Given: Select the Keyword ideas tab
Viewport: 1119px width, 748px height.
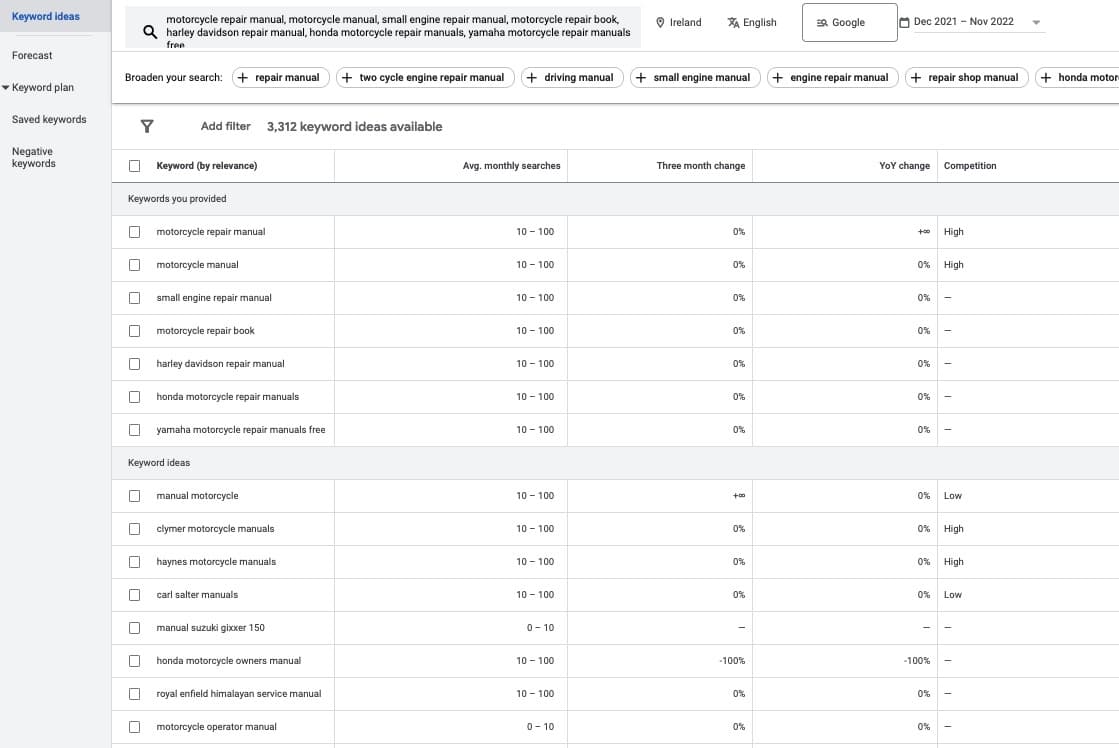Looking at the screenshot, I should tap(46, 16).
